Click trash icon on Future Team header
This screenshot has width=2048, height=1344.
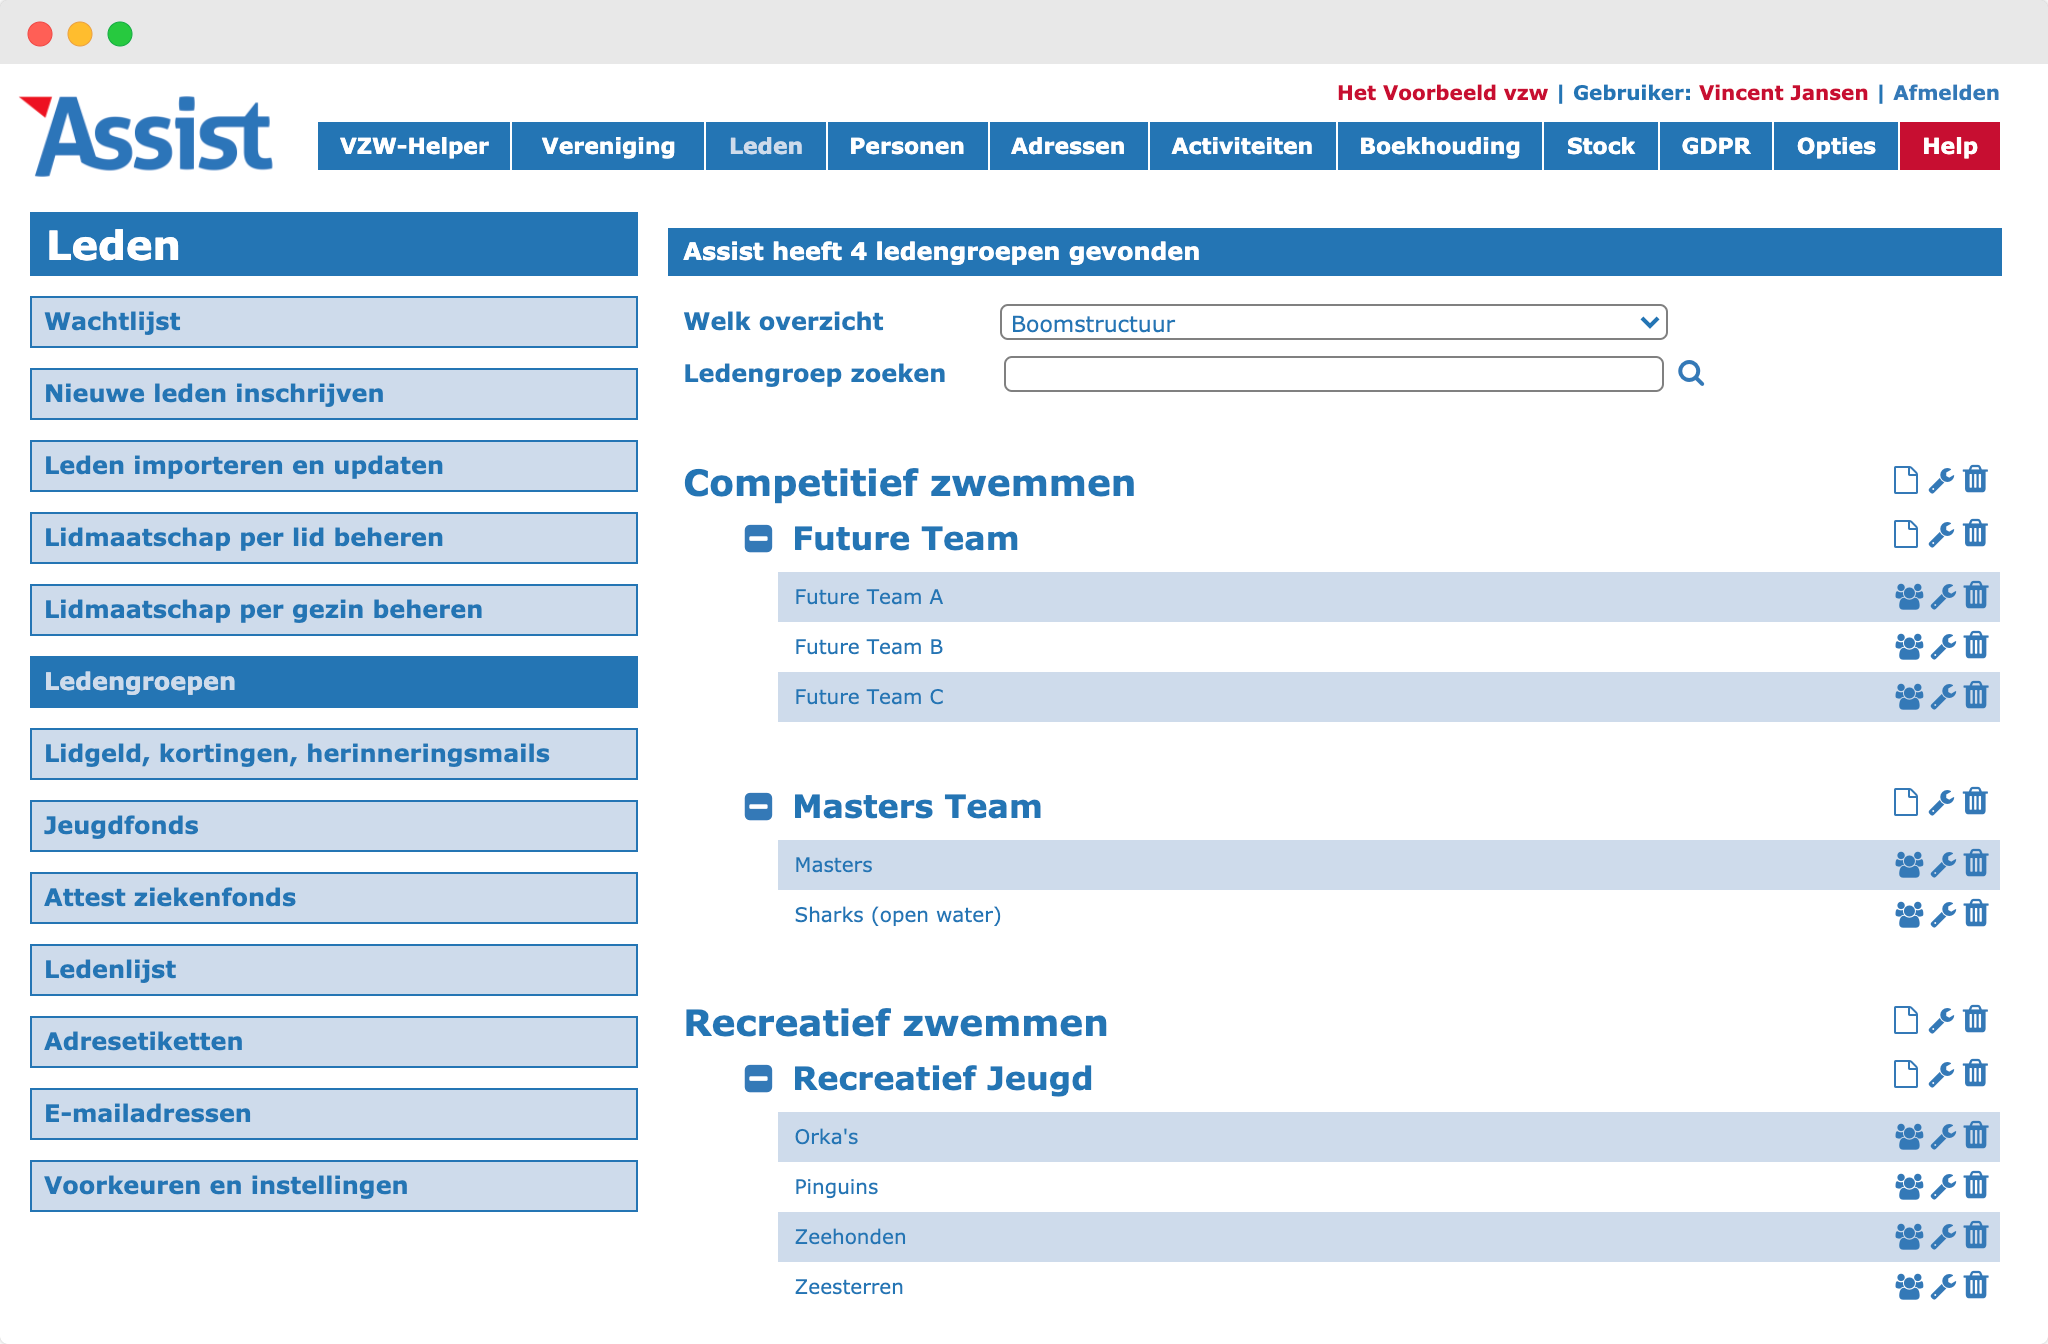(1975, 534)
